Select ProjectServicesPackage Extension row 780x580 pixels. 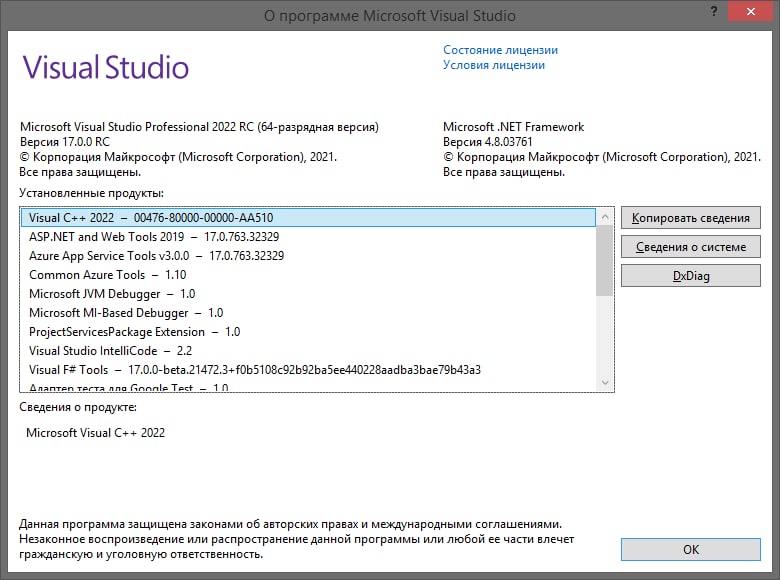pos(308,332)
